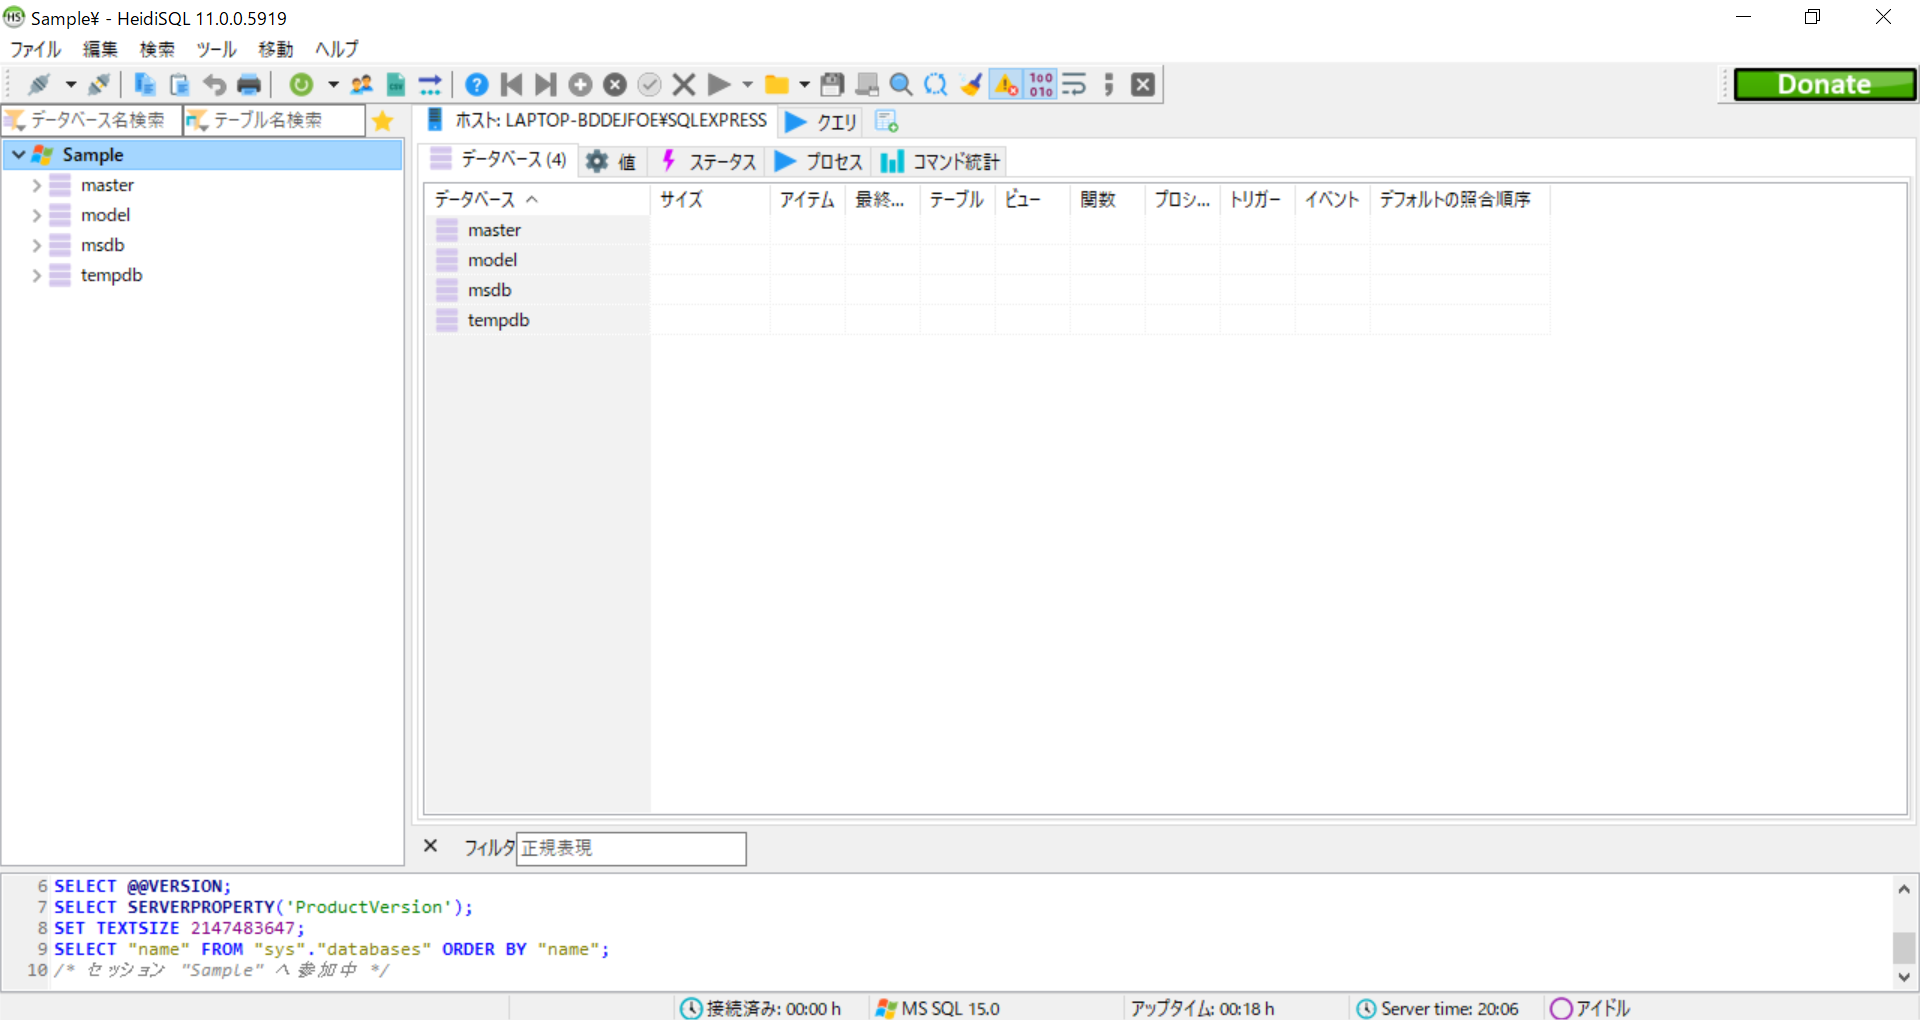Click the Print icon
This screenshot has width=1920, height=1020.
coord(249,85)
